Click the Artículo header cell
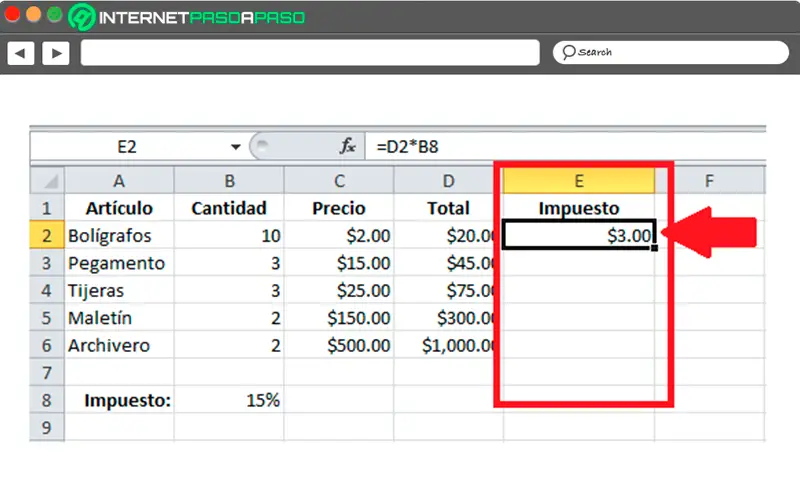This screenshot has height=500, width=800. 119,208
